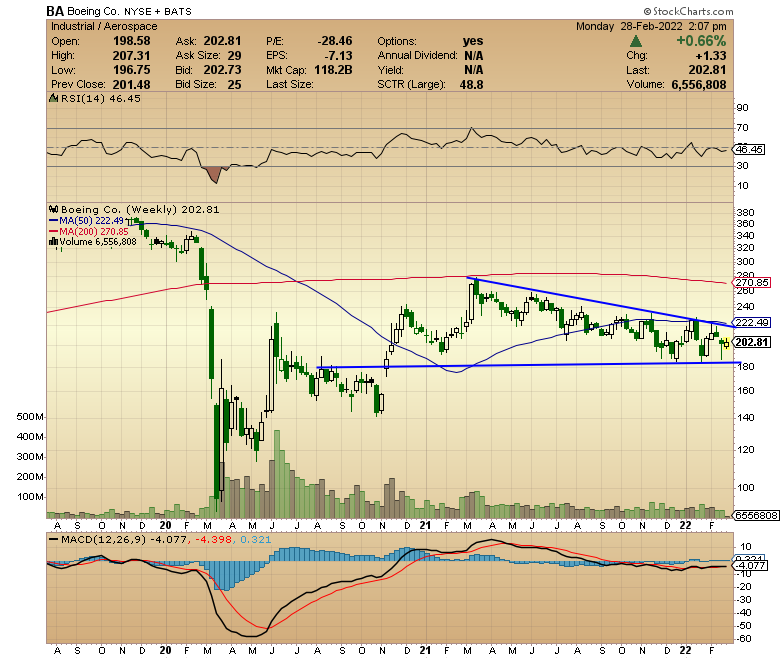780x659 pixels.
Task: Click the 21 year label below price chart
Action: 425,525
